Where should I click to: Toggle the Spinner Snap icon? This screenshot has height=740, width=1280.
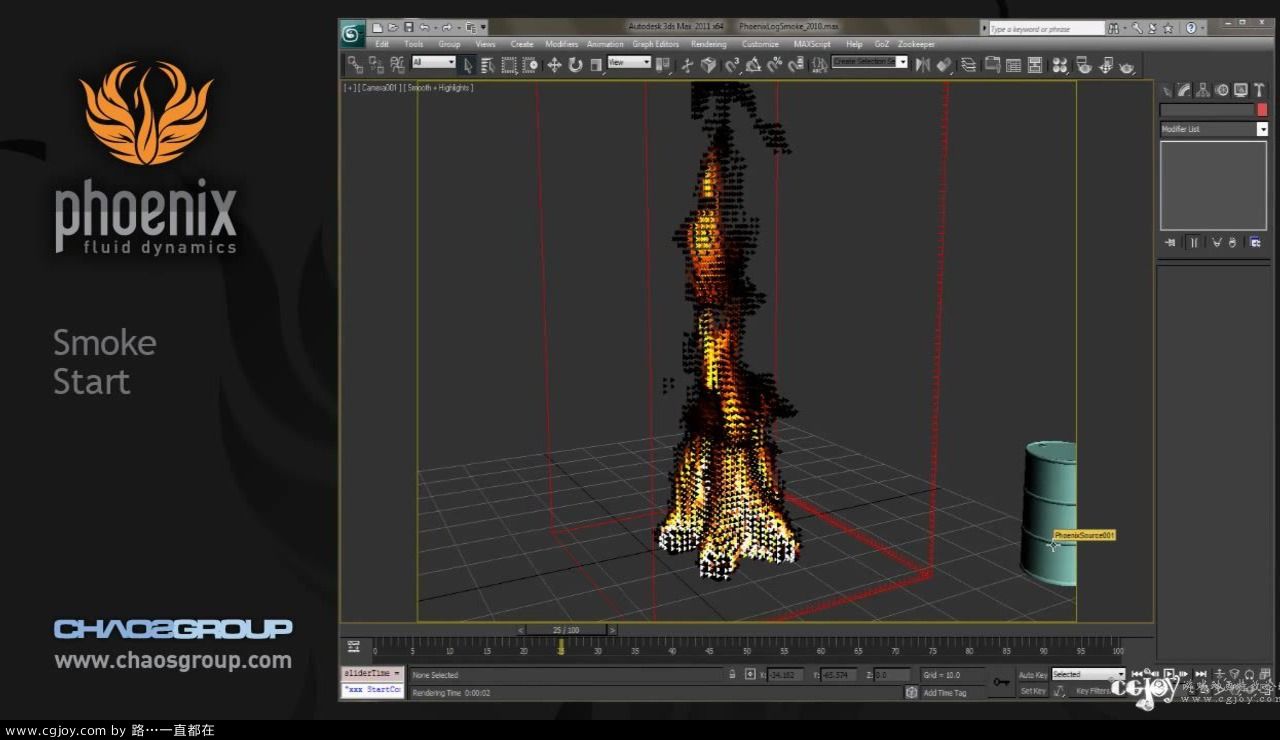click(795, 65)
